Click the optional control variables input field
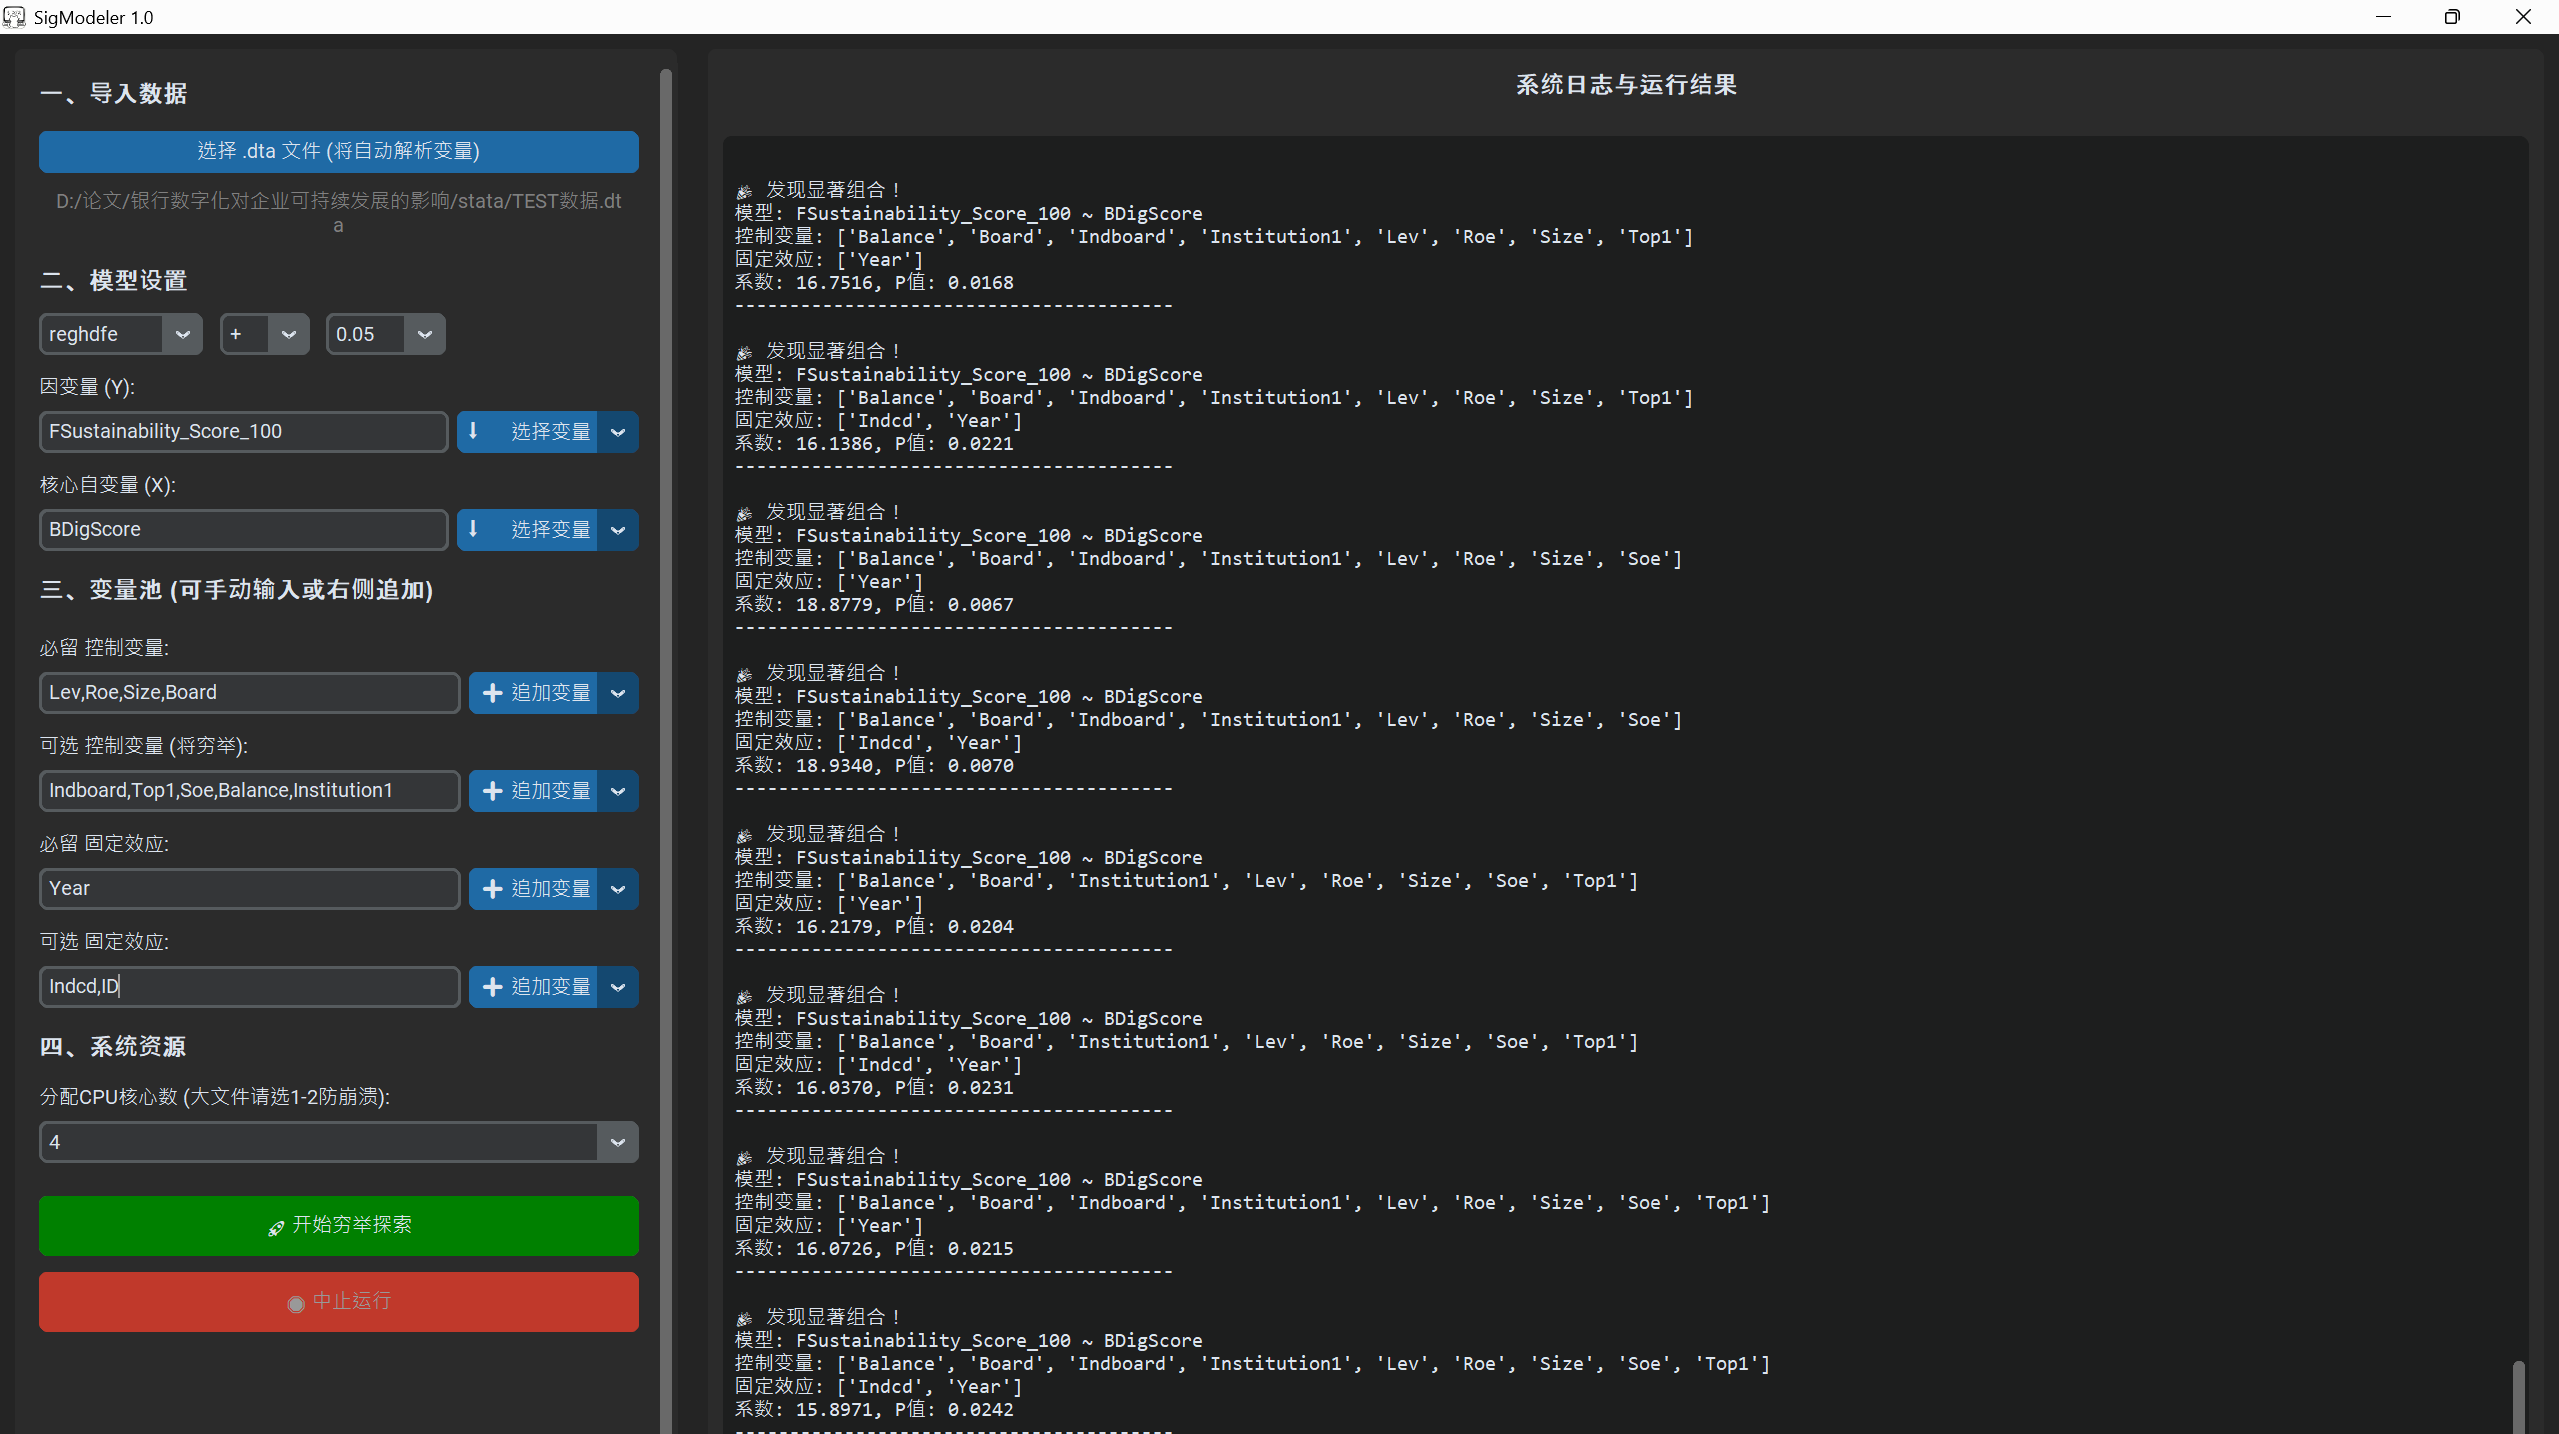 [x=249, y=791]
